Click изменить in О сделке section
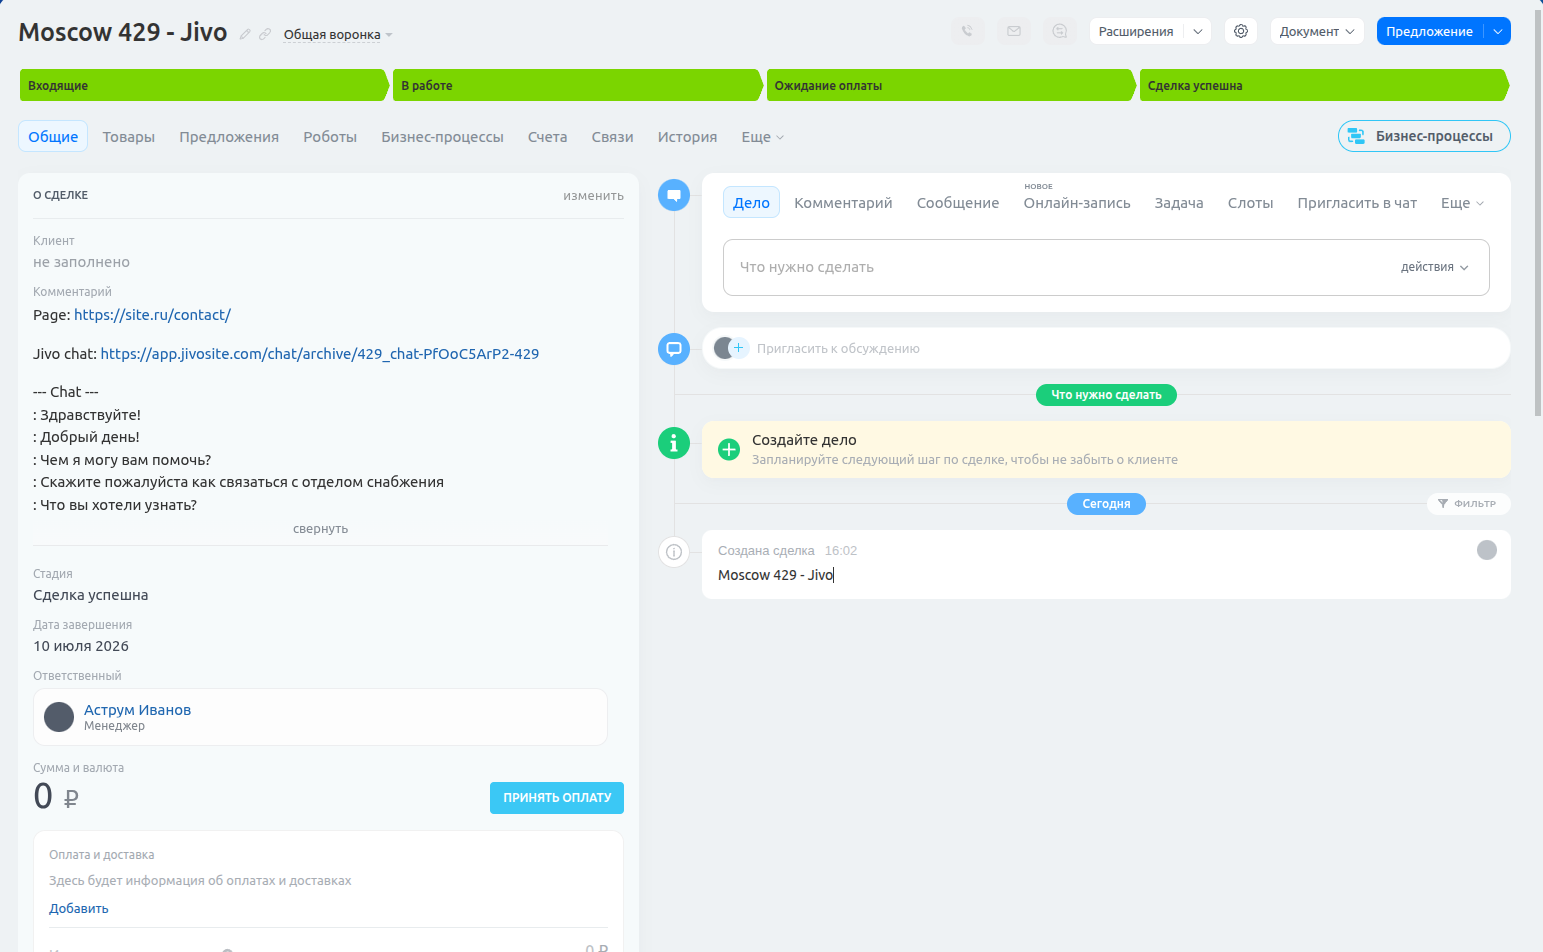Viewport: 1543px width, 952px height. (x=593, y=196)
